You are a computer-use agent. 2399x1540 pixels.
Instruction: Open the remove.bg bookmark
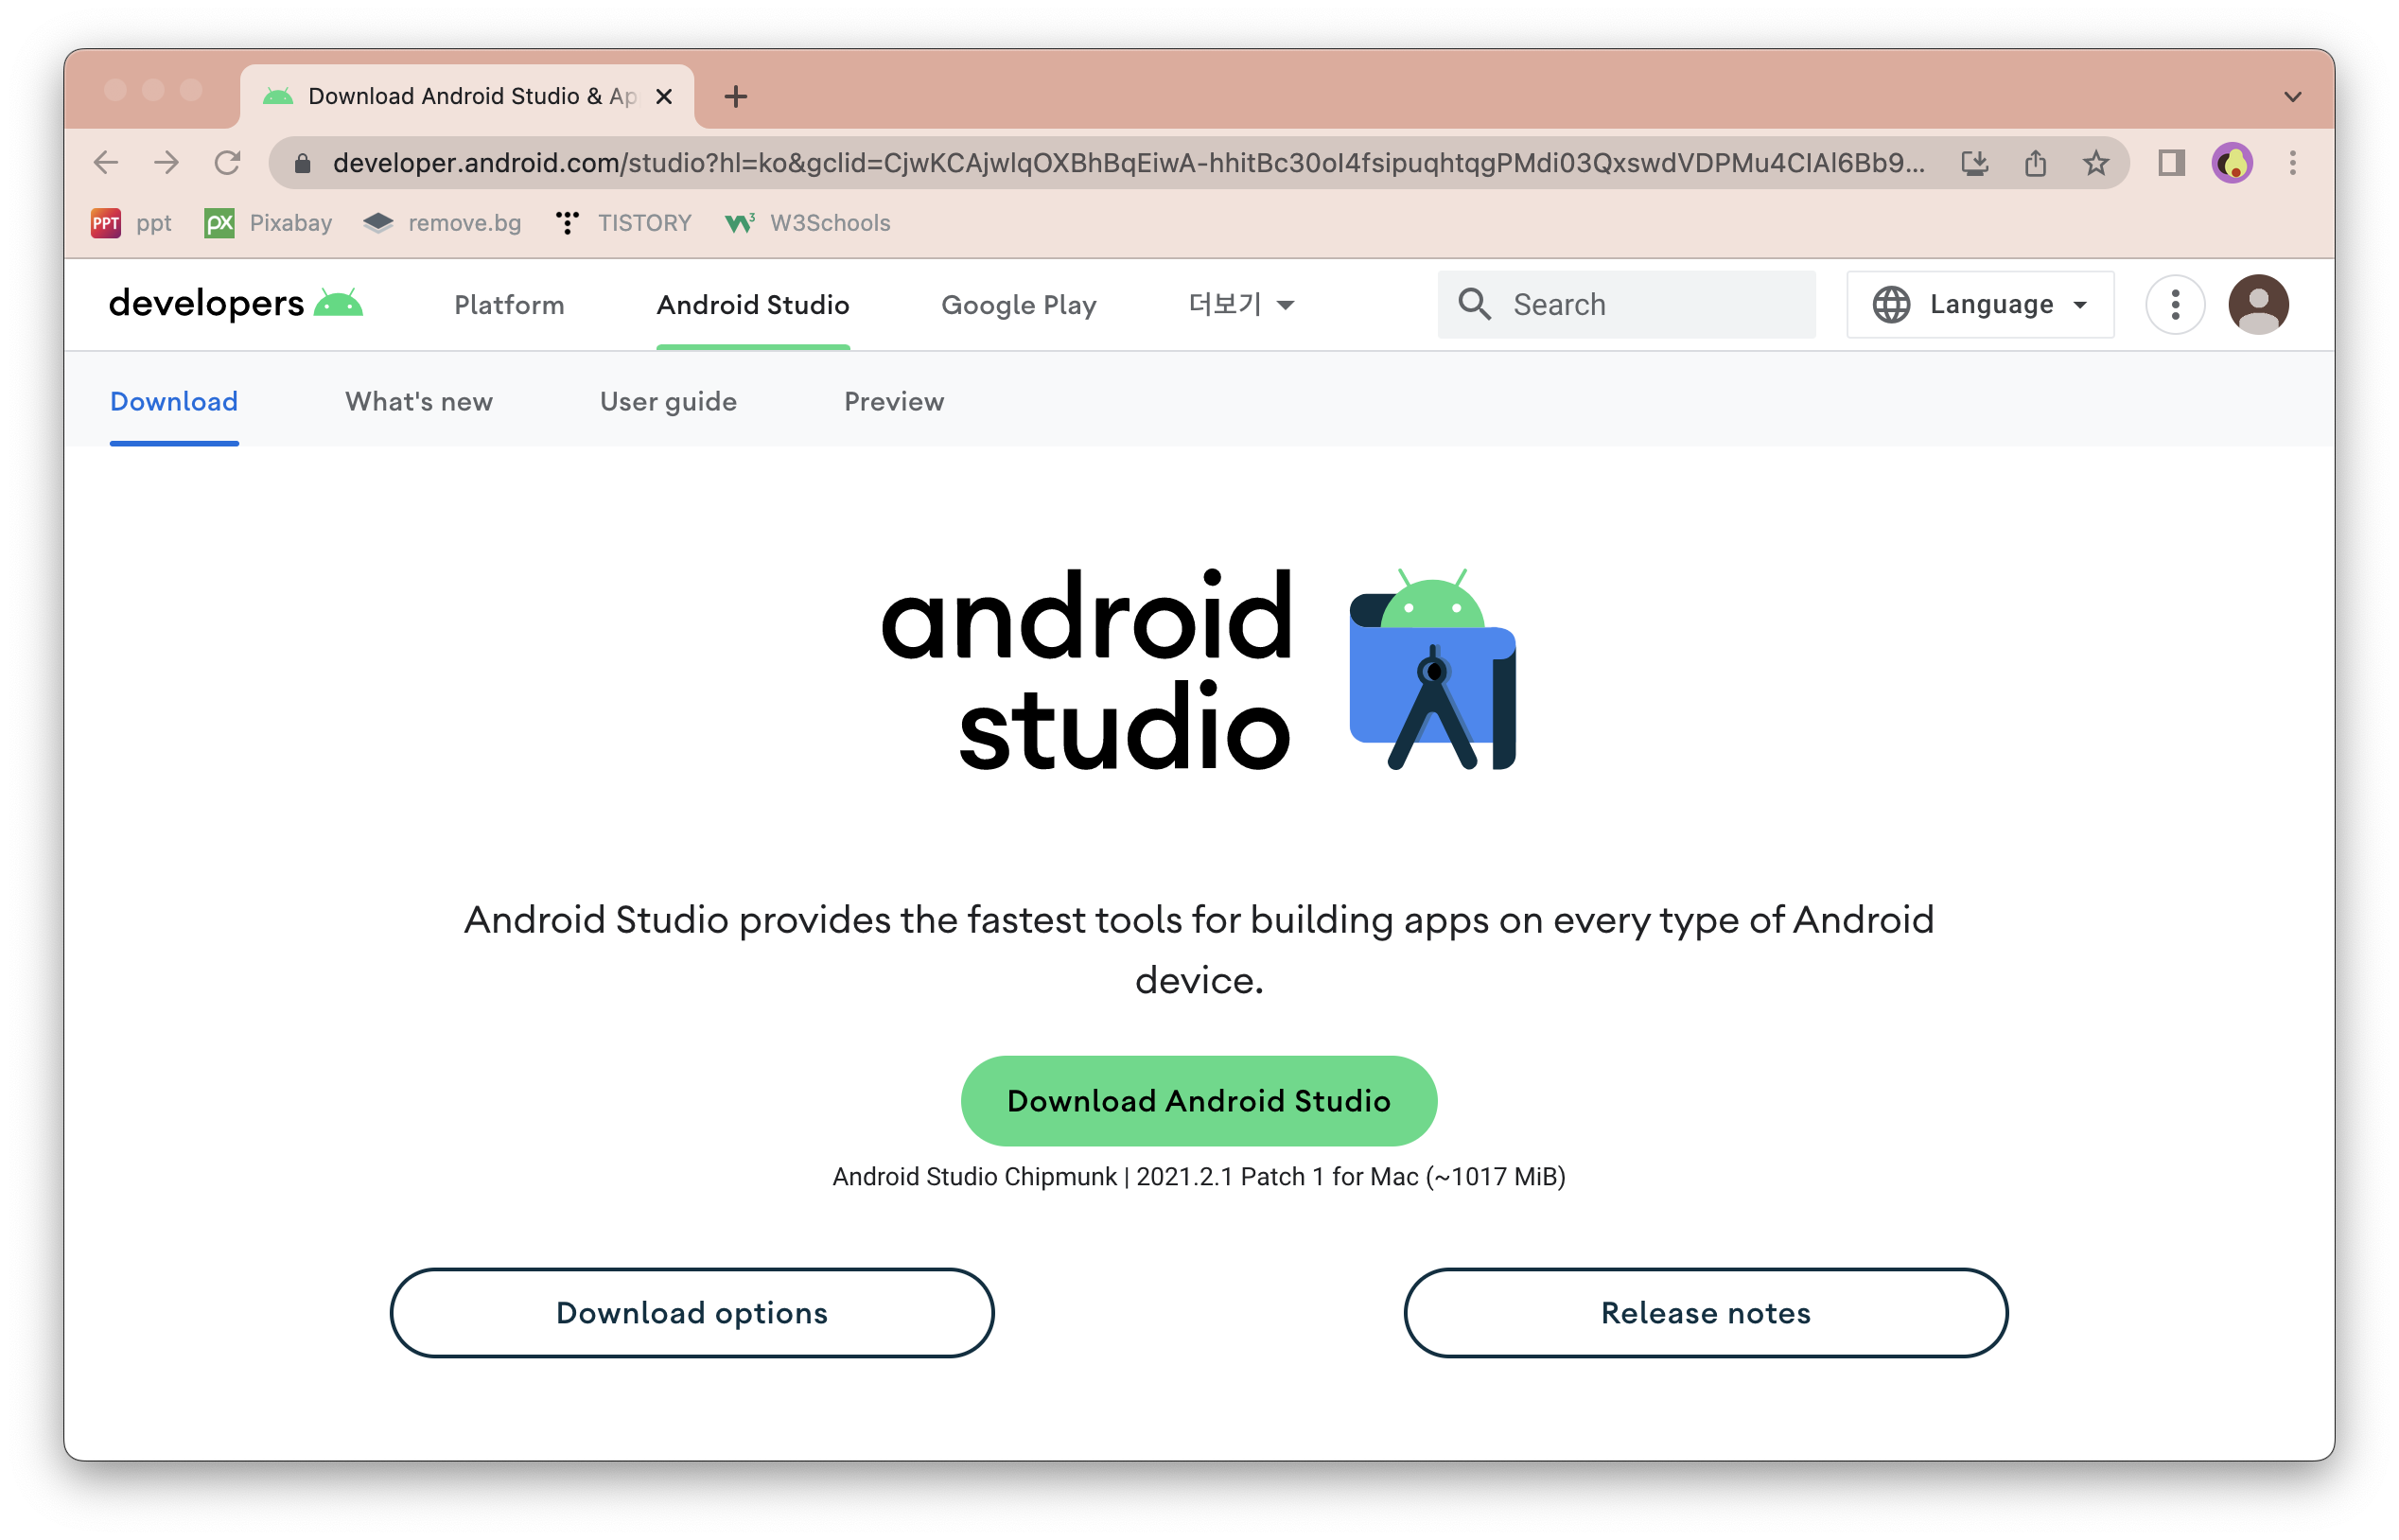point(442,223)
